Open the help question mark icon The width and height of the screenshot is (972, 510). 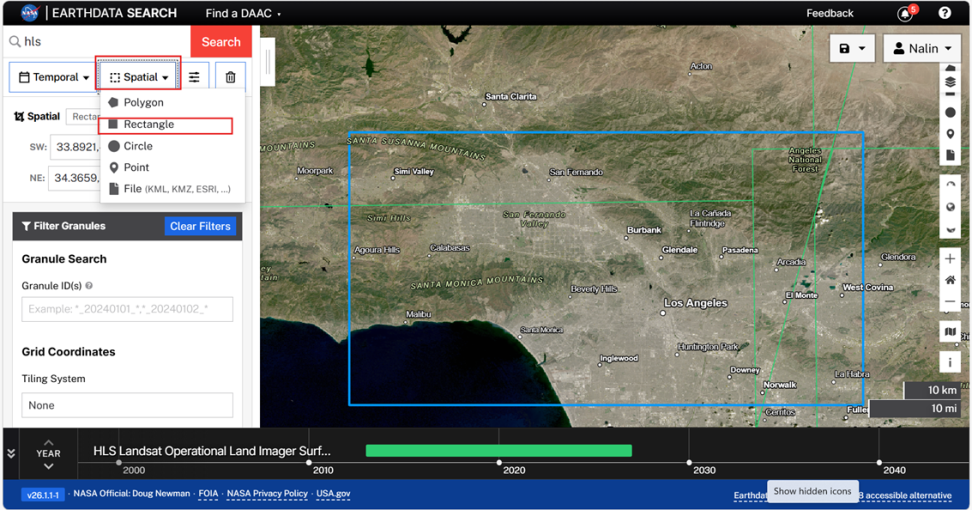point(944,13)
